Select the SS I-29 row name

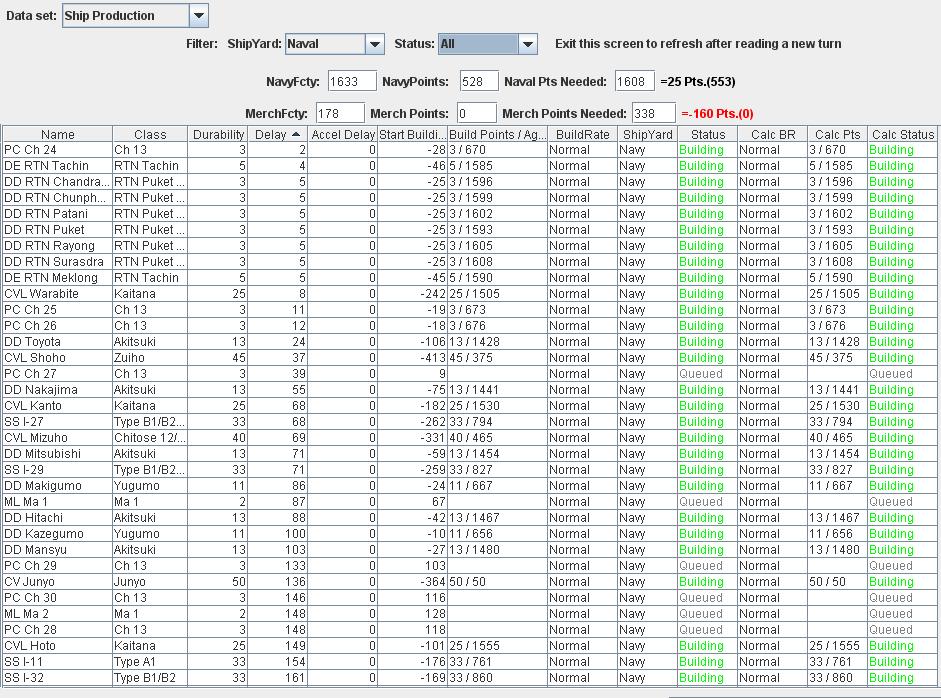click(23, 470)
